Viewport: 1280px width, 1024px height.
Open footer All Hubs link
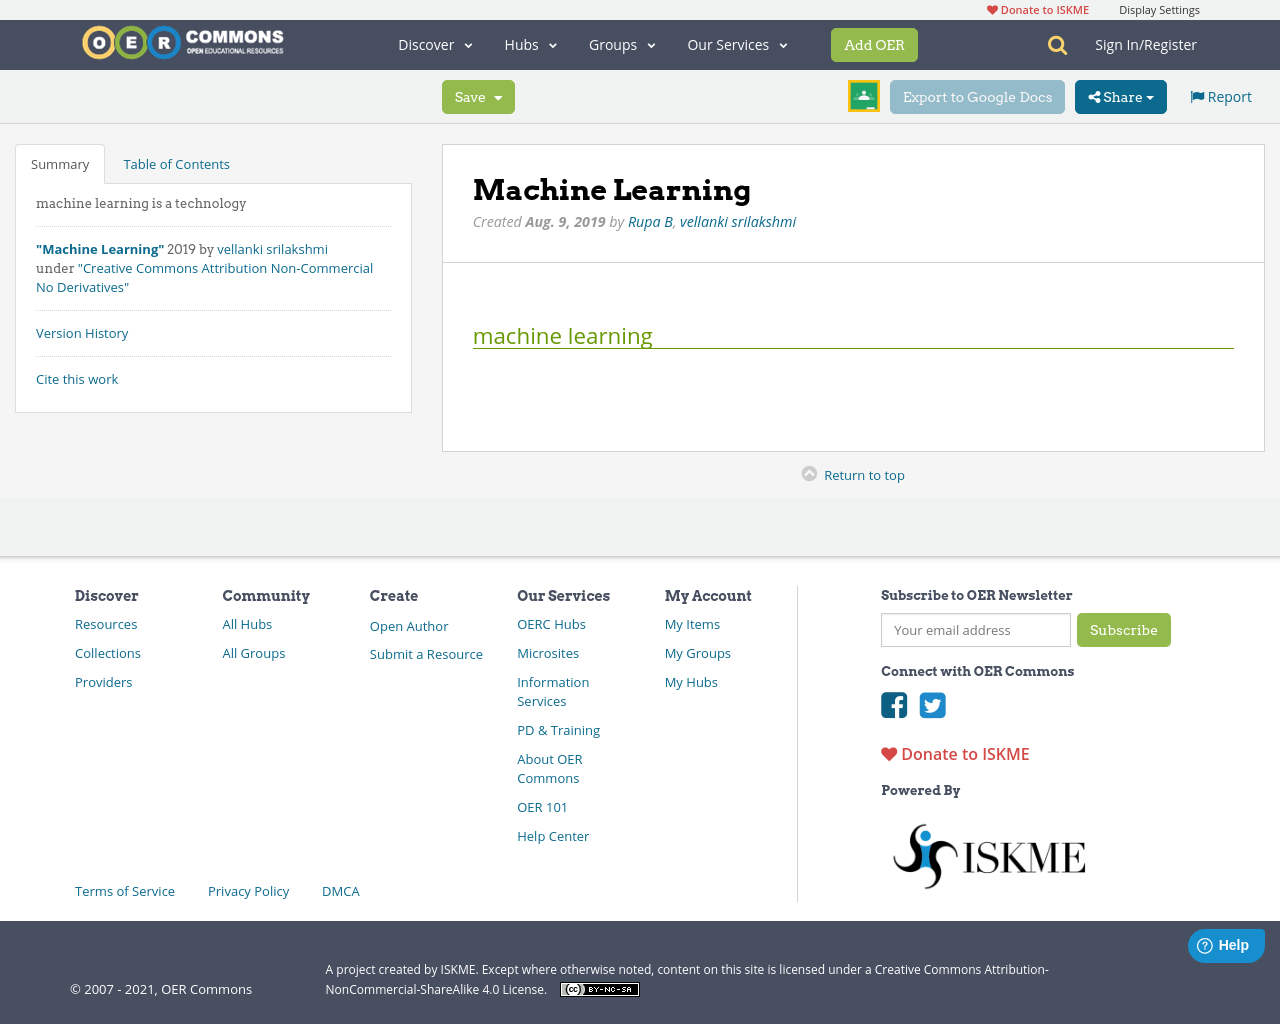point(247,624)
